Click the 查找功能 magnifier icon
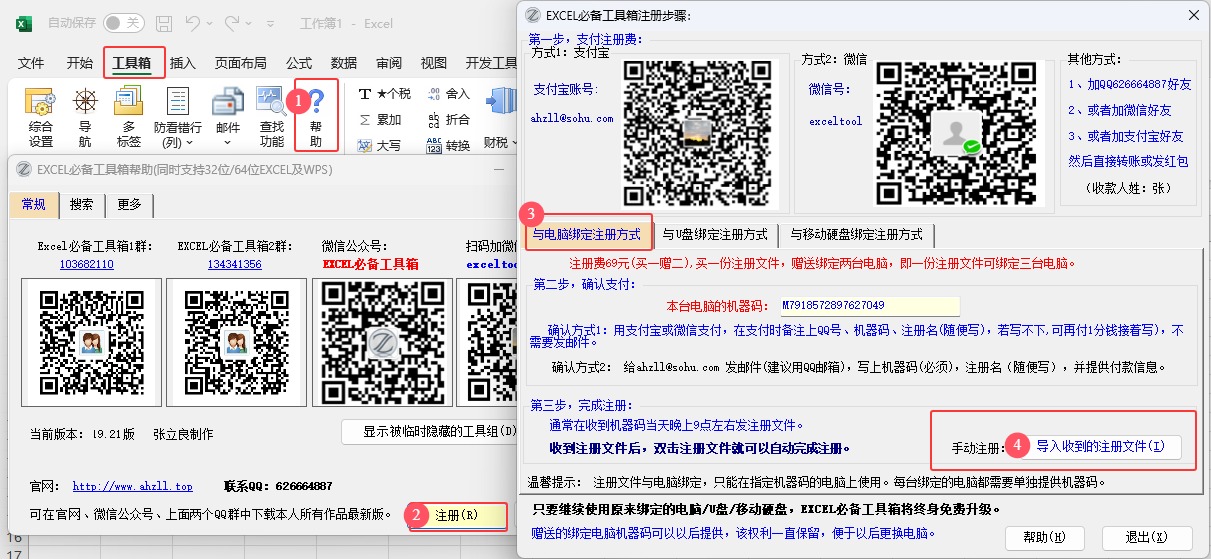 [271, 104]
